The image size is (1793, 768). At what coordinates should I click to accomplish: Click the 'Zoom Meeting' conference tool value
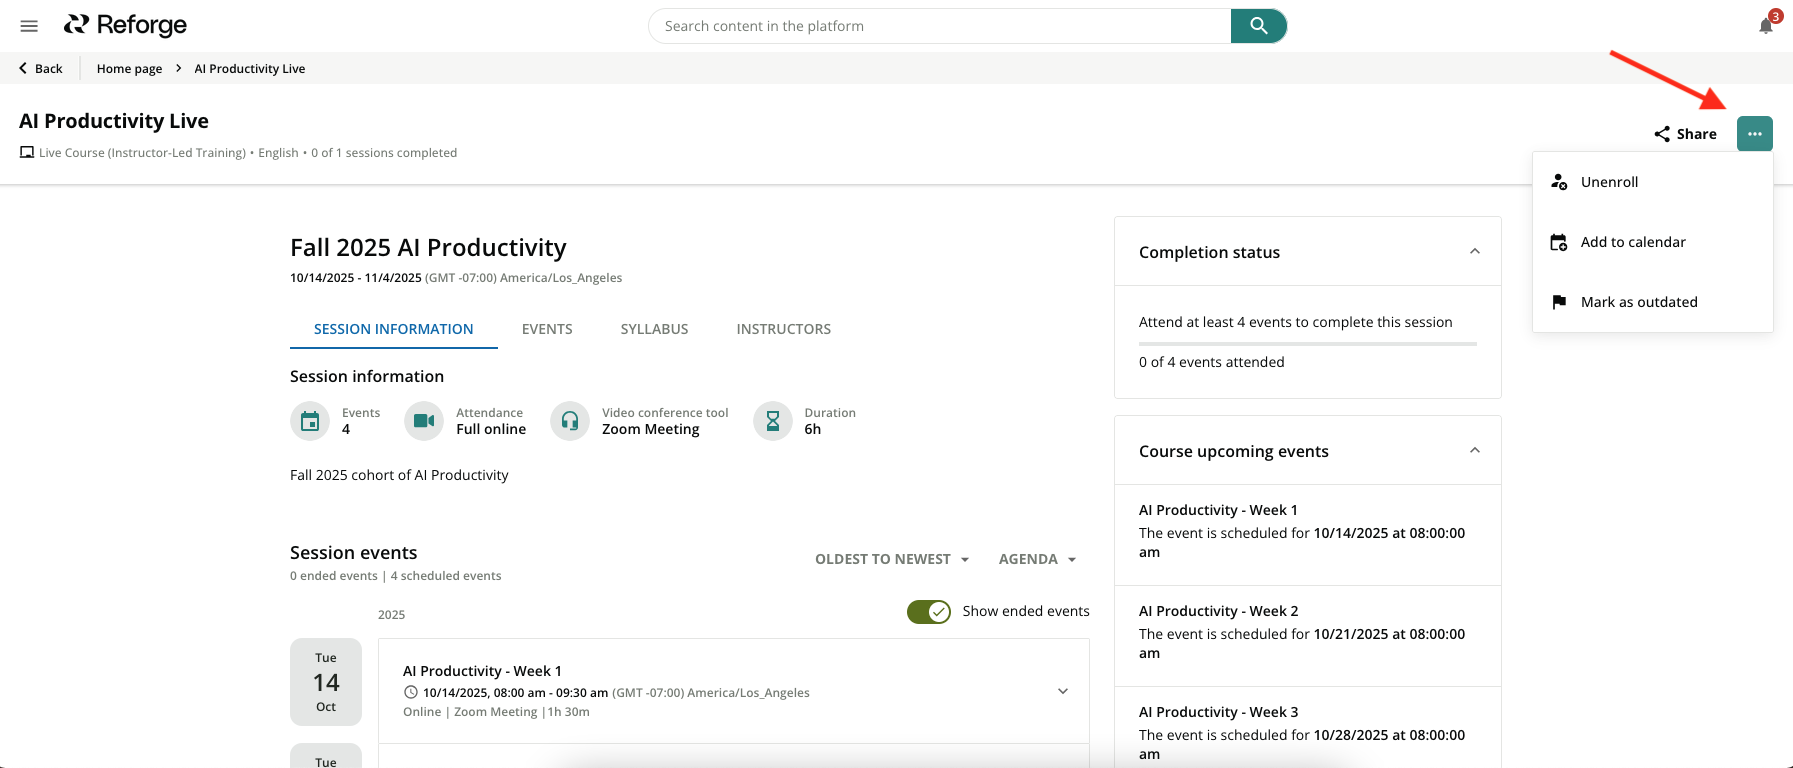[x=651, y=429]
